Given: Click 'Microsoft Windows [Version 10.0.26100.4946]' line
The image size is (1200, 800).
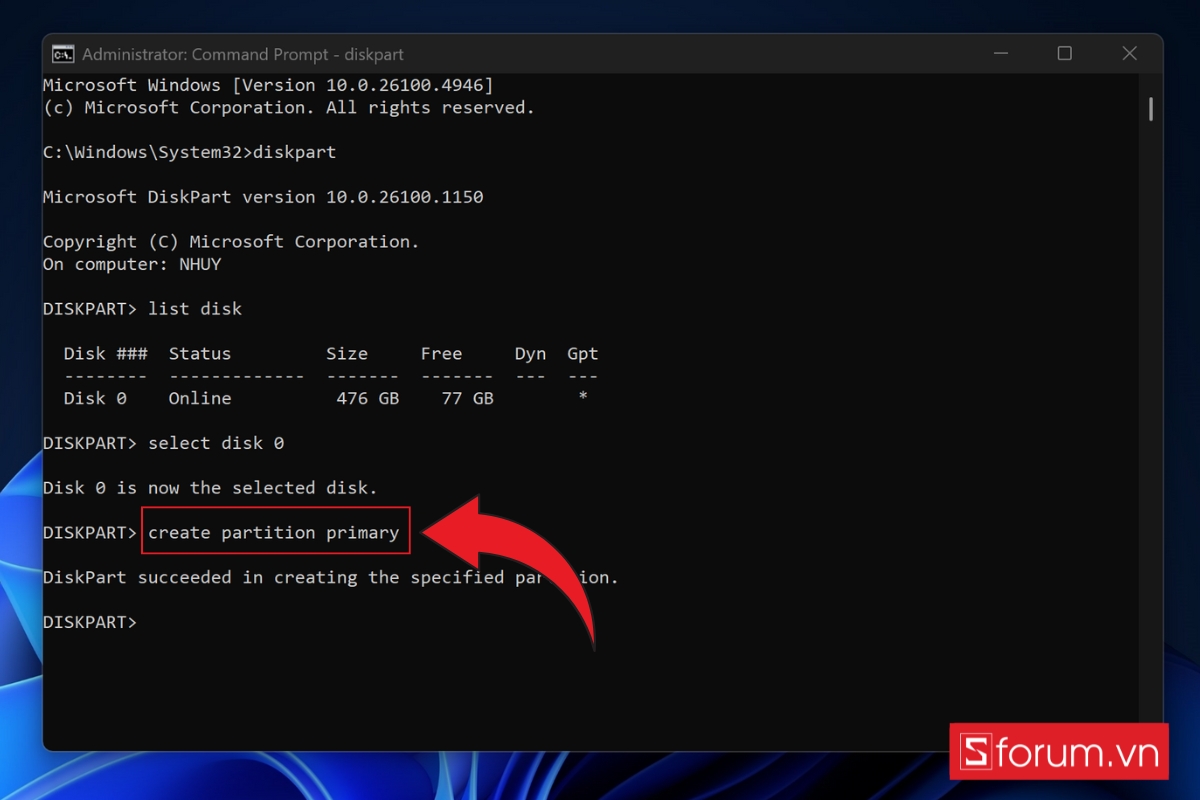Looking at the screenshot, I should pyautogui.click(x=268, y=85).
